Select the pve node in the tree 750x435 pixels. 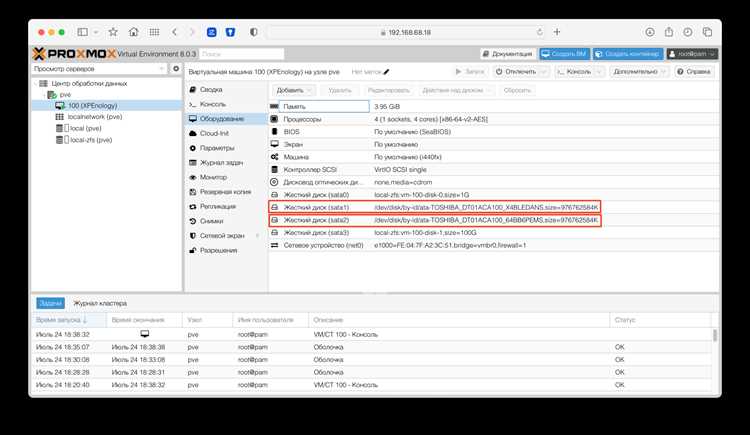(x=65, y=95)
